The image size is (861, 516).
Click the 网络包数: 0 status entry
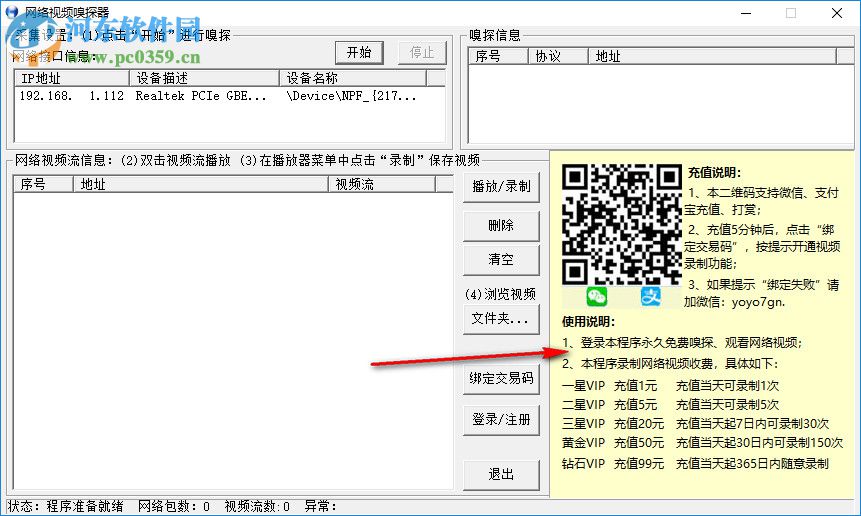(x=174, y=506)
